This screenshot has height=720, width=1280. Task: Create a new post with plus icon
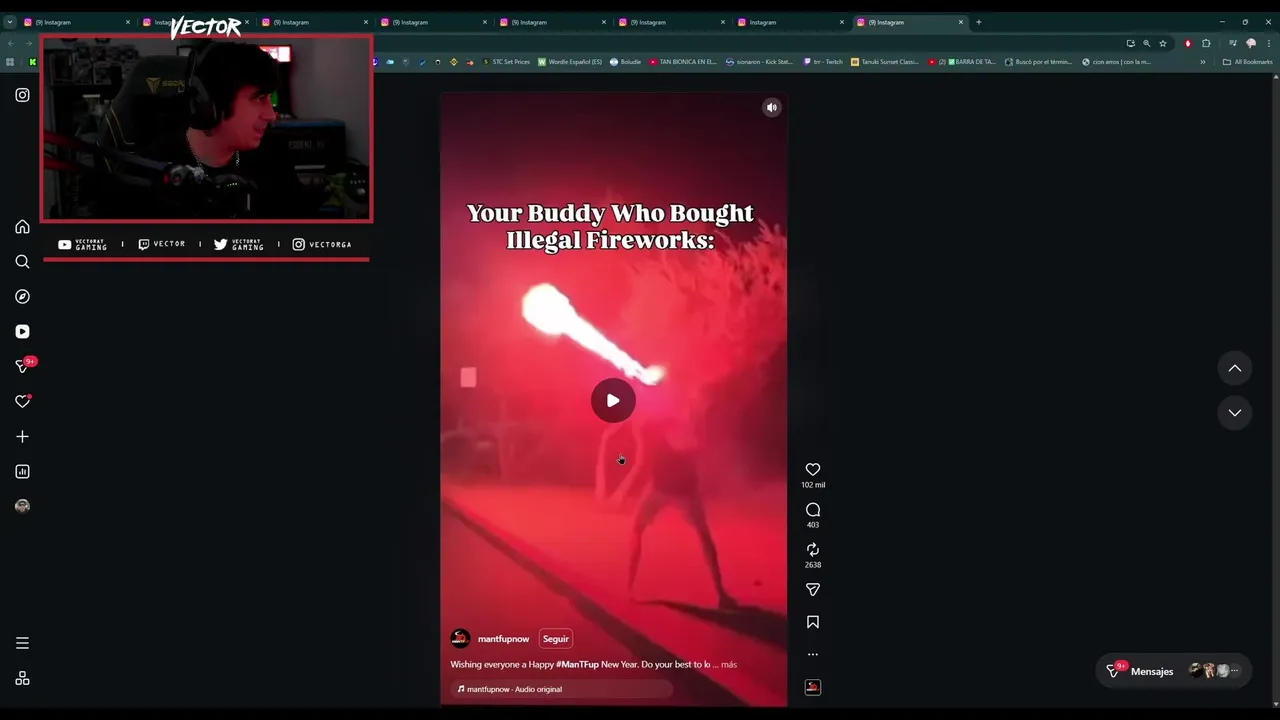point(22,437)
